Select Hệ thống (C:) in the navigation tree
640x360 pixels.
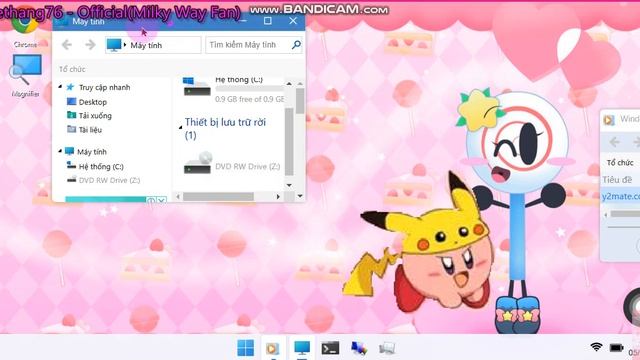(101, 166)
